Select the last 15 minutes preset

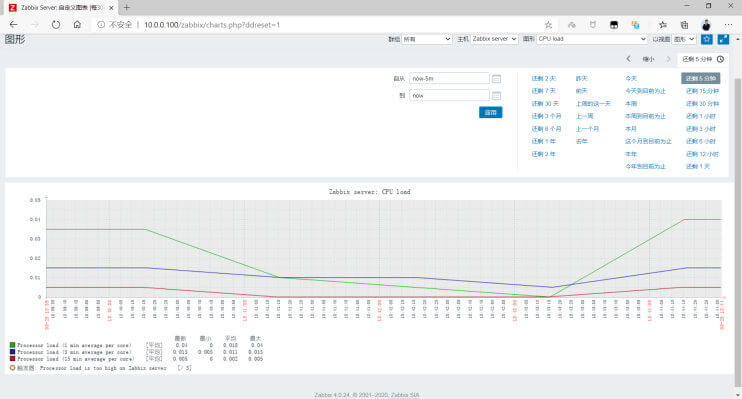coord(702,91)
